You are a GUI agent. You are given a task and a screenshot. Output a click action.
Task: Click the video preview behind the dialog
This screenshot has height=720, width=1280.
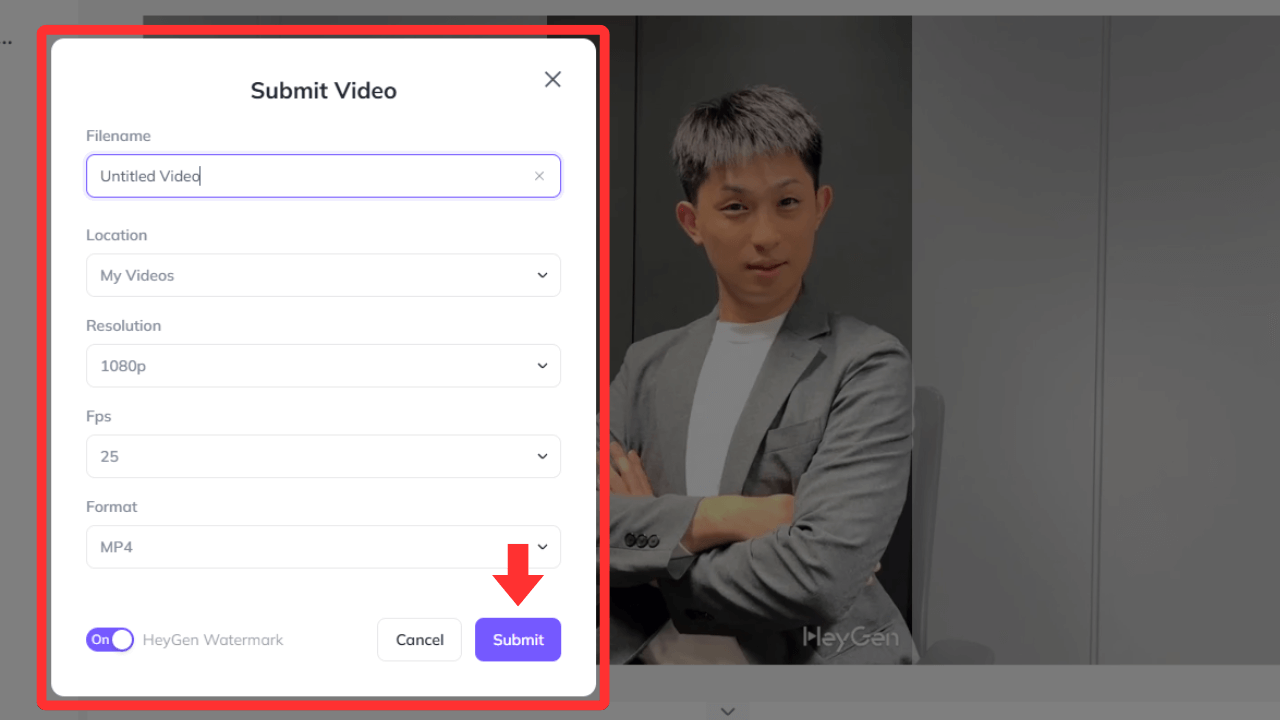(x=940, y=340)
